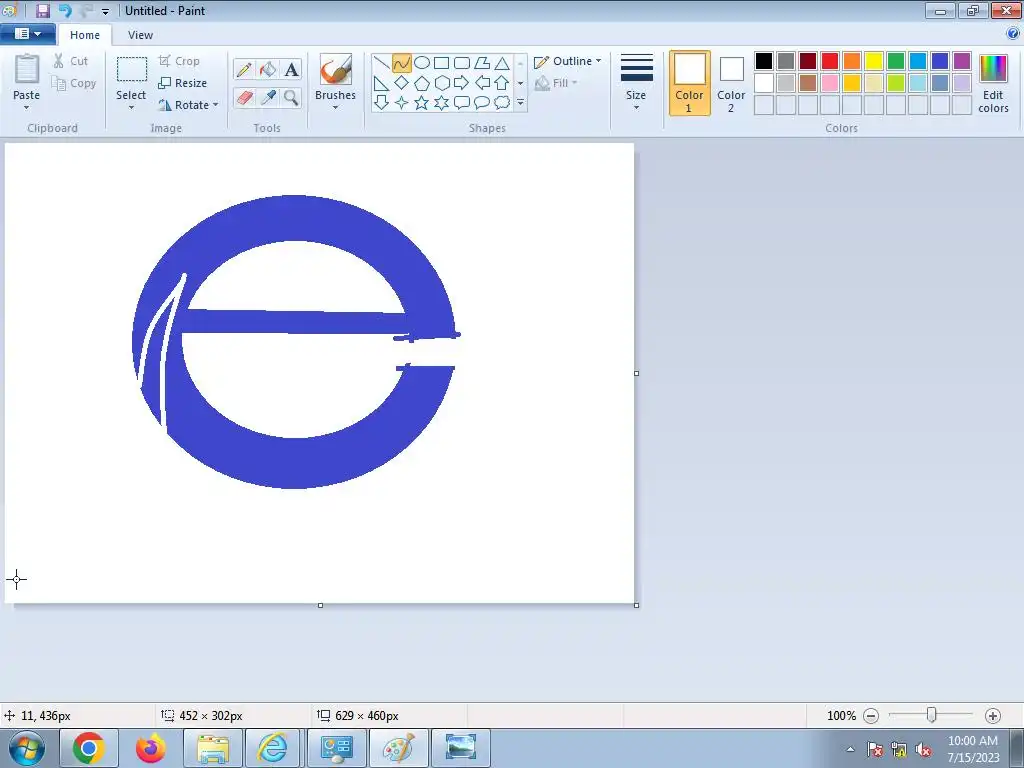The height and width of the screenshot is (768, 1024).
Task: Click the Resize button
Action: click(x=183, y=83)
